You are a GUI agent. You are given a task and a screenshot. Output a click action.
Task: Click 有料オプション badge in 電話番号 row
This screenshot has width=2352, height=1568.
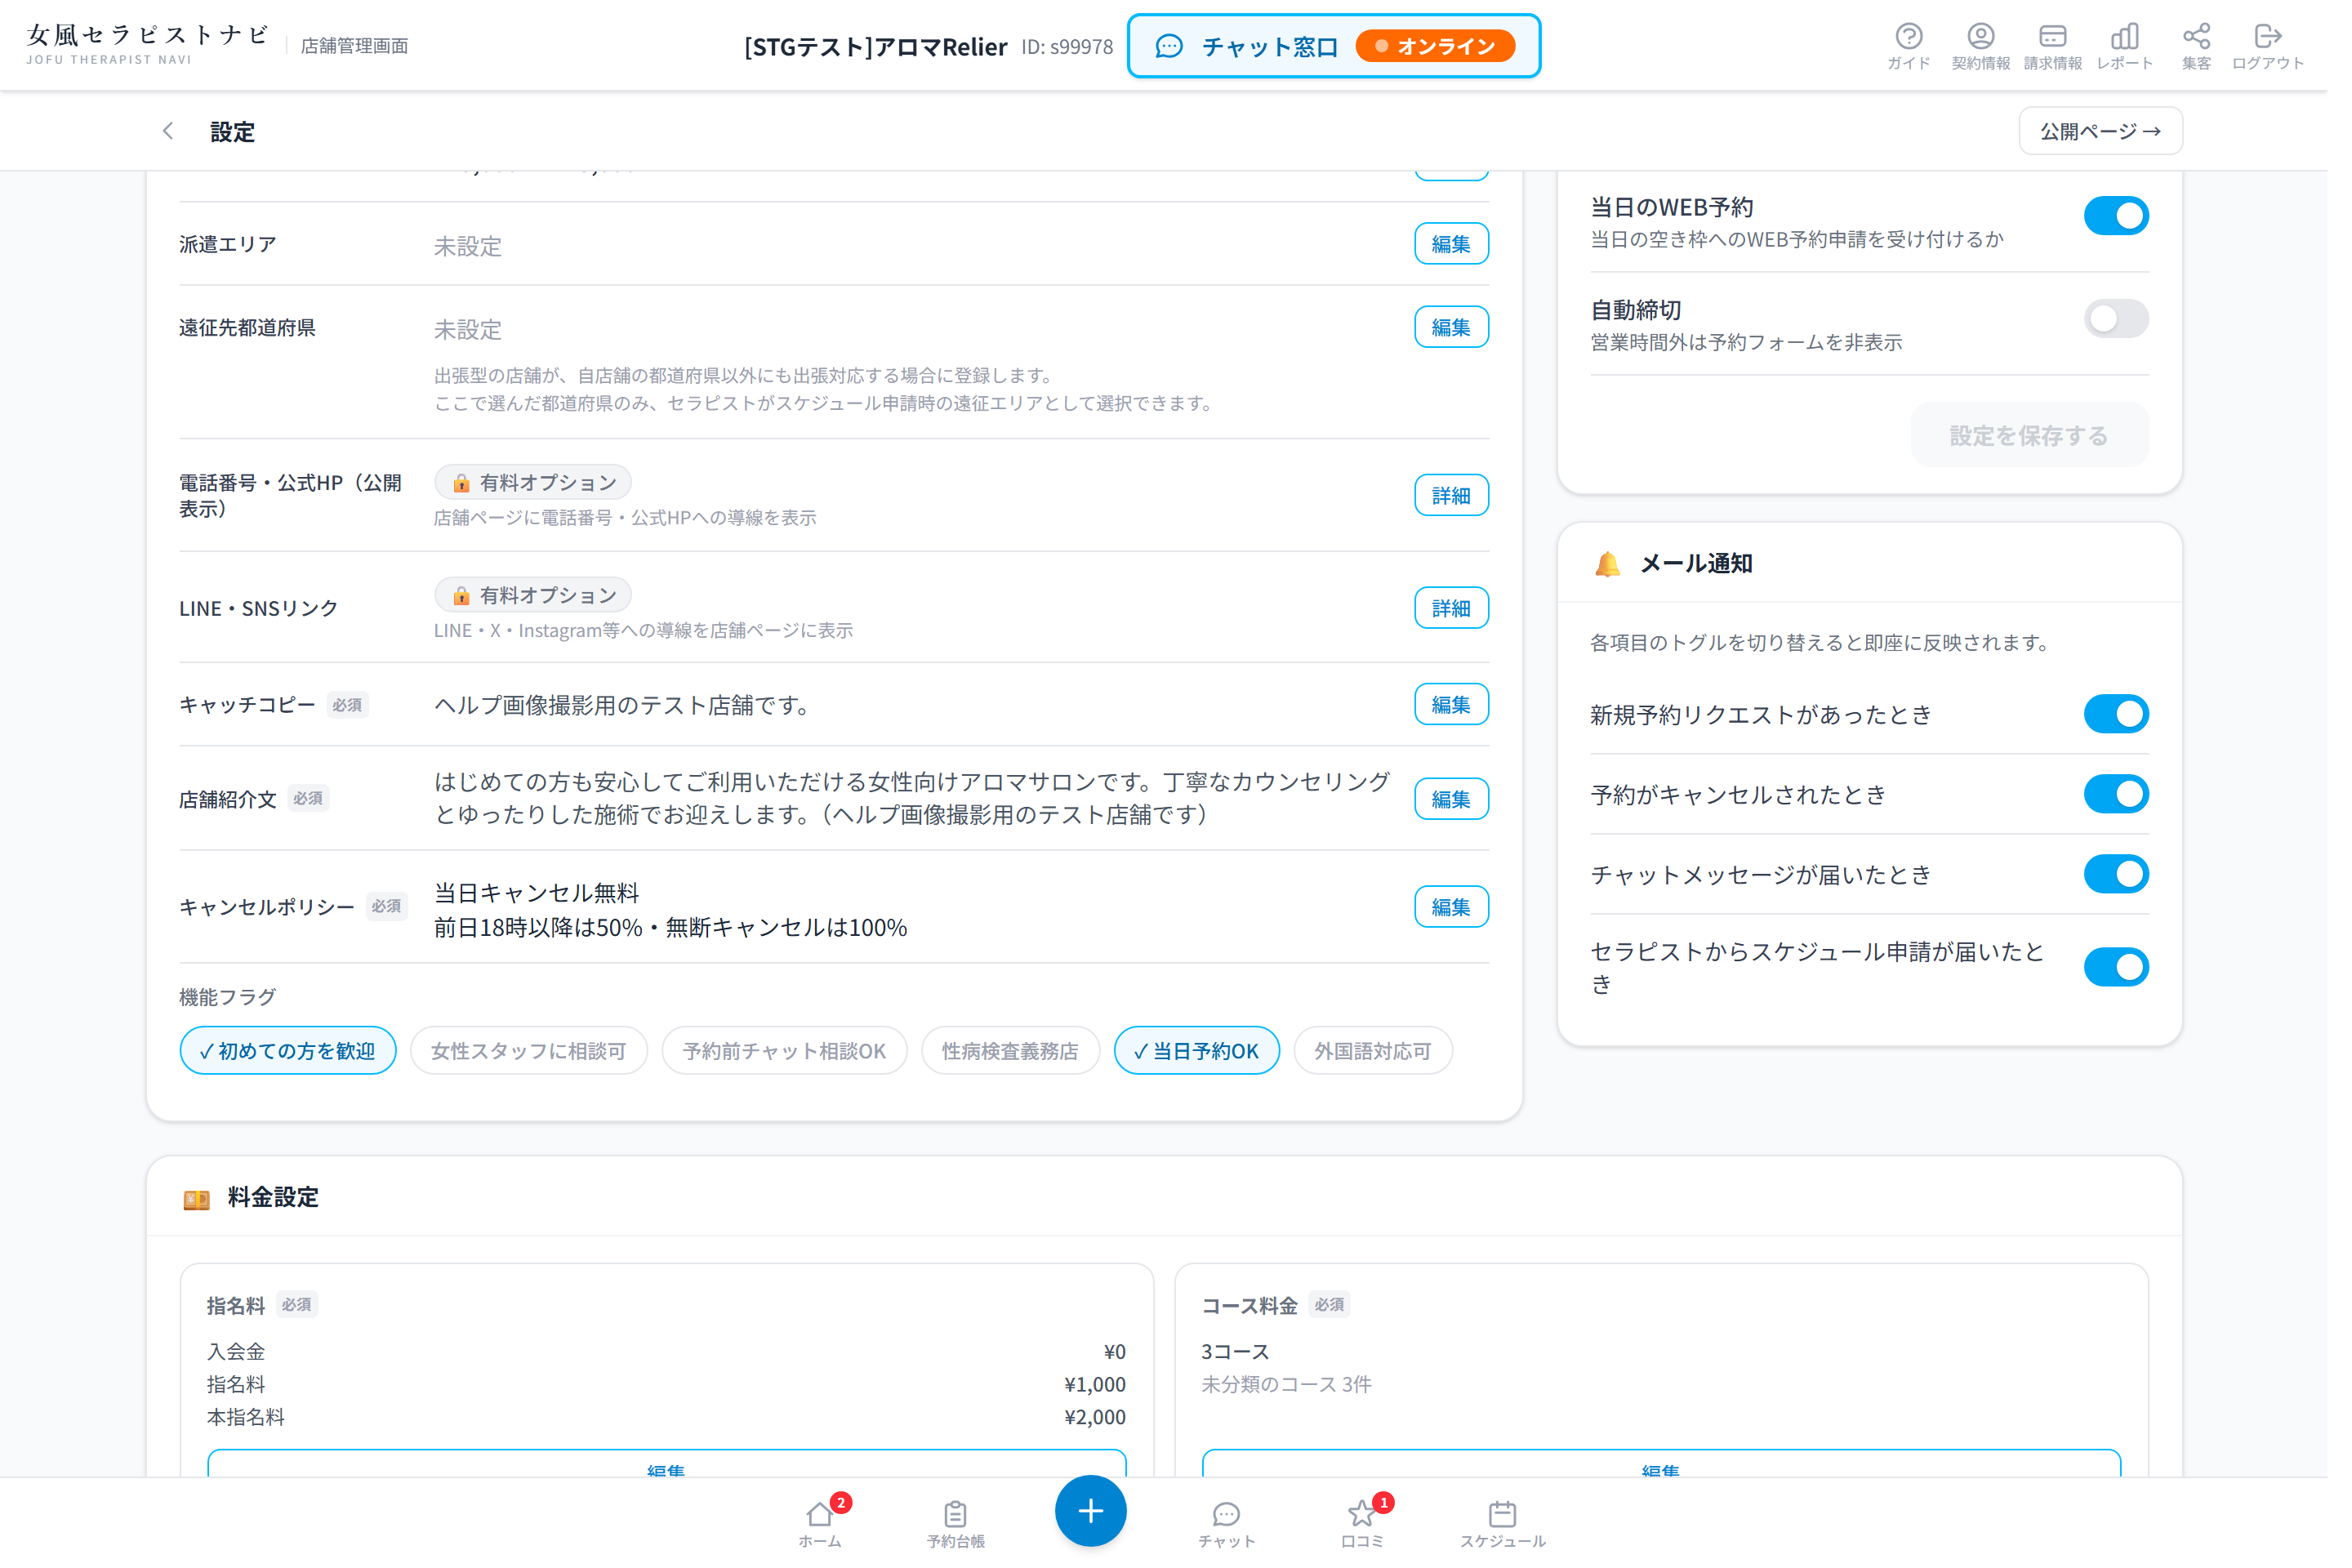538,487
